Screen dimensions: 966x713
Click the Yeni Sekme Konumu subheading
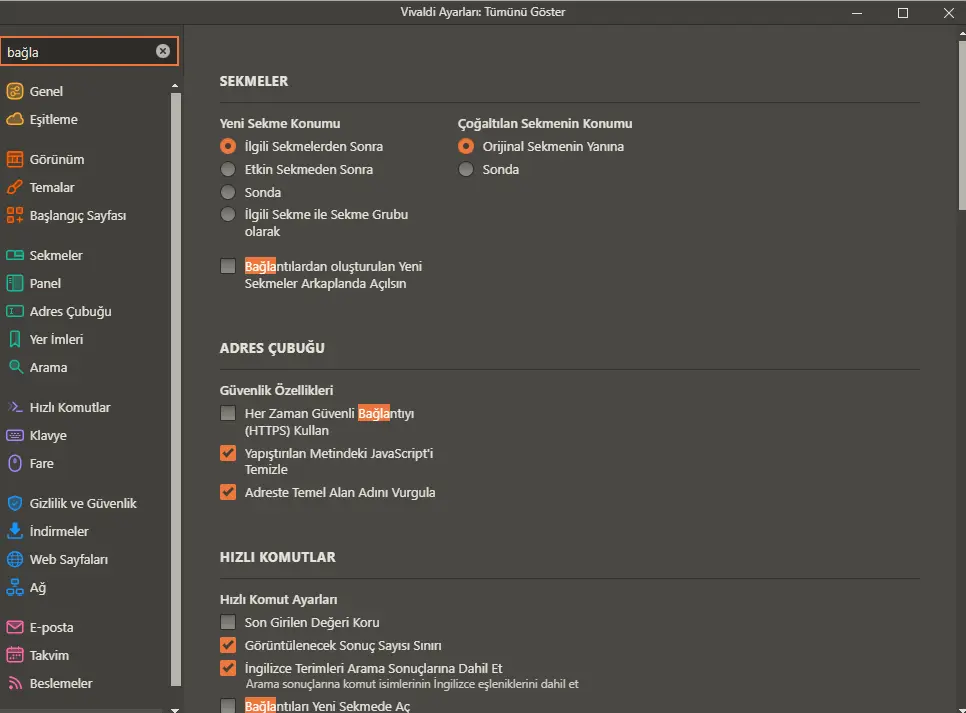click(280, 123)
